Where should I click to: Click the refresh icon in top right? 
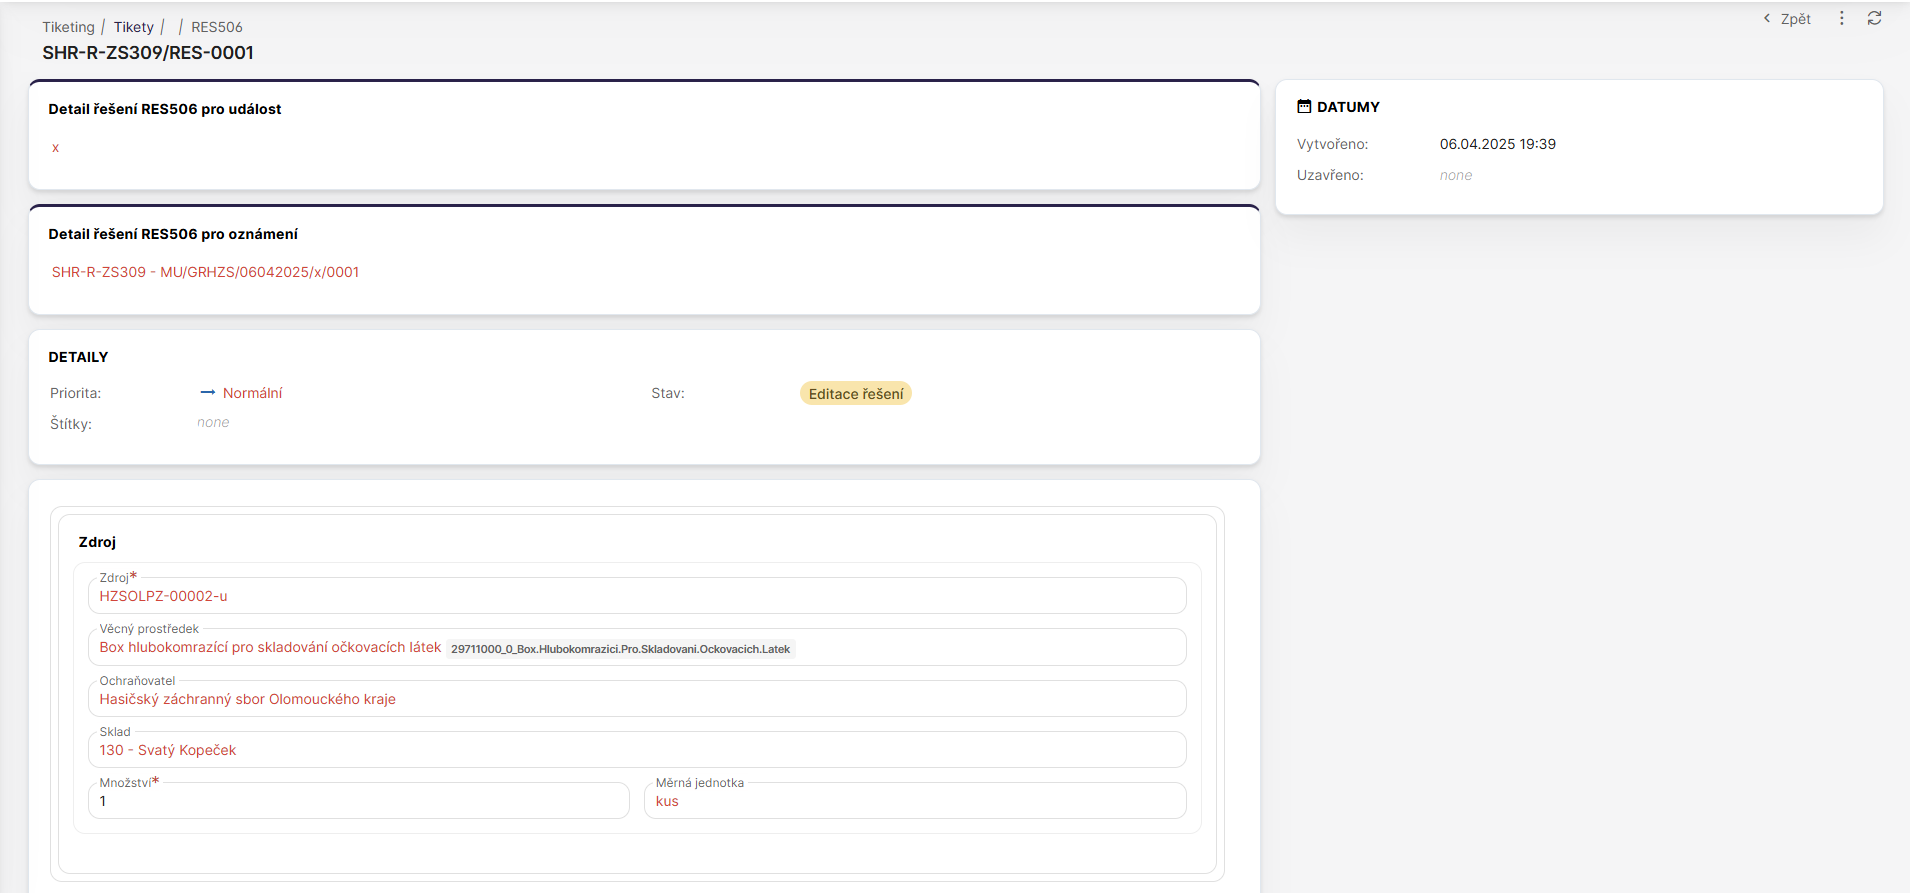click(x=1874, y=18)
